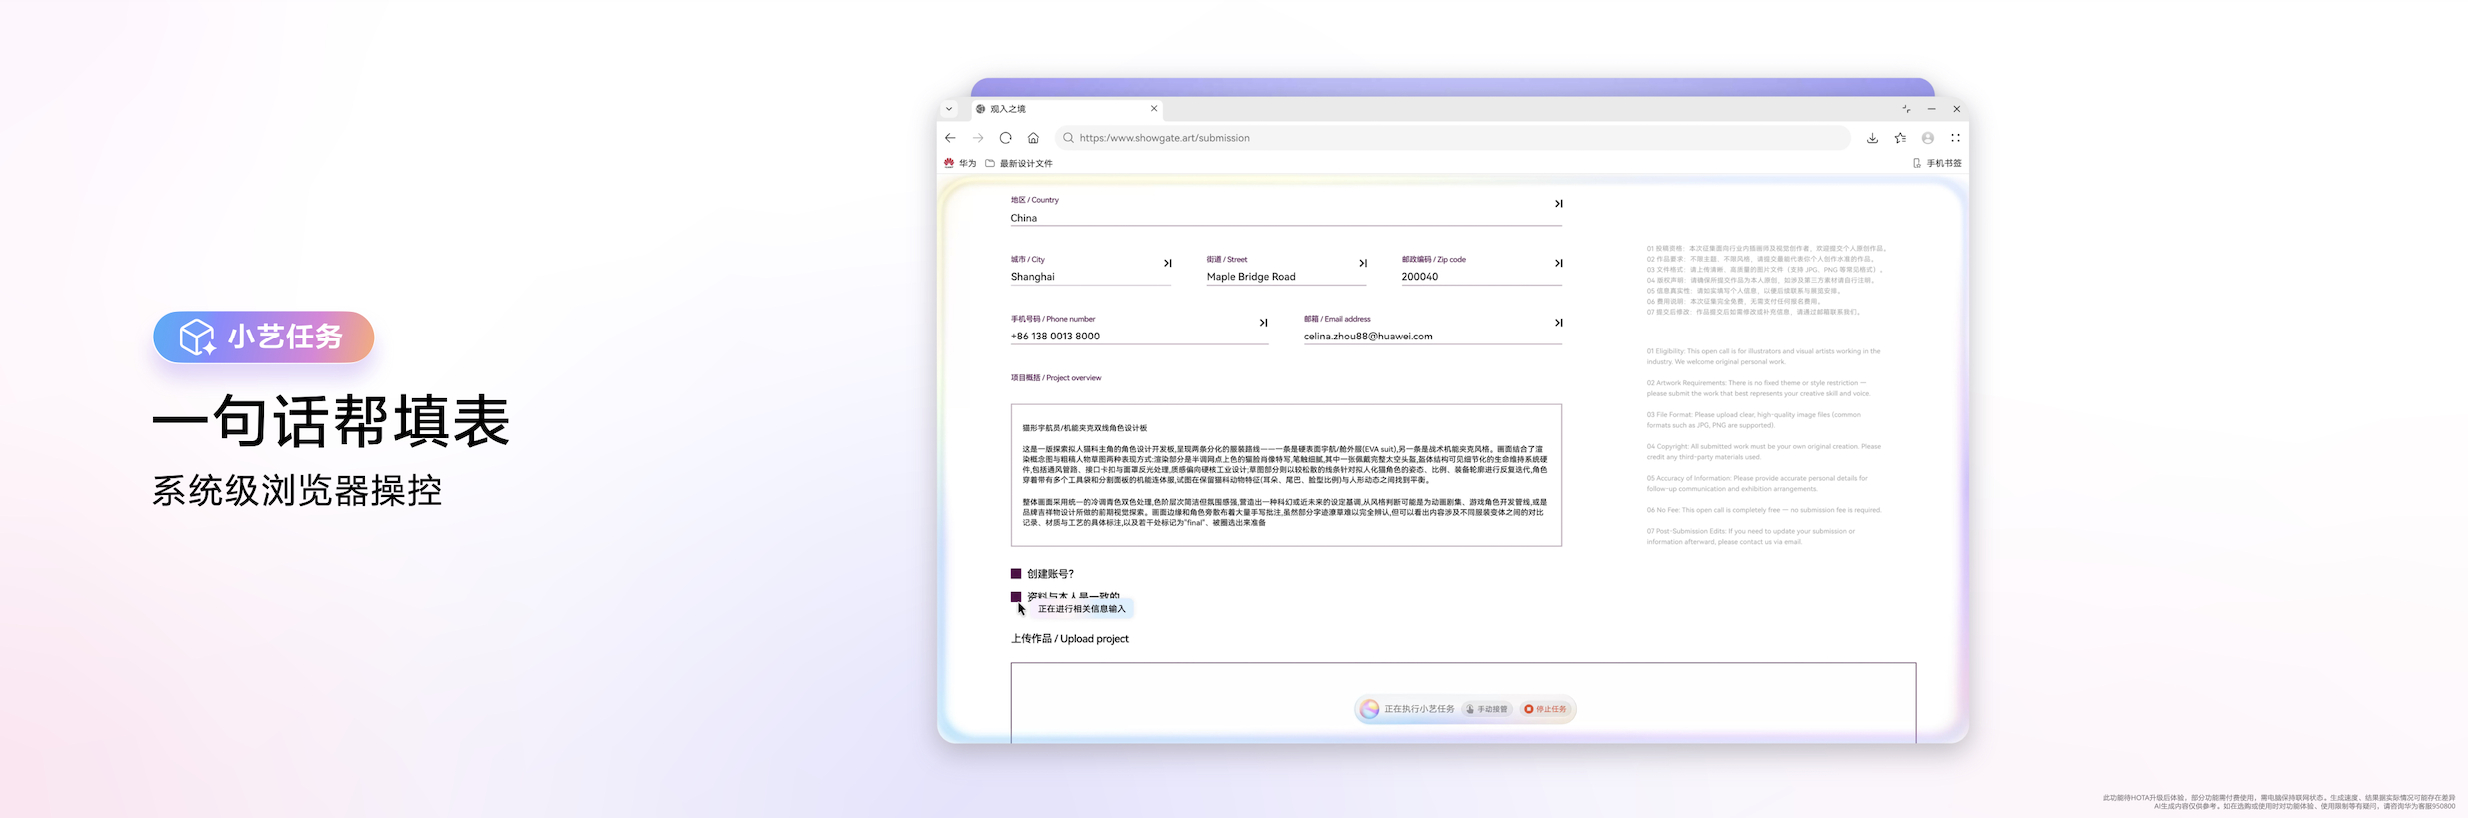Click the 正在执行小艺任务 status text
The image size is (2468, 818).
point(1419,709)
